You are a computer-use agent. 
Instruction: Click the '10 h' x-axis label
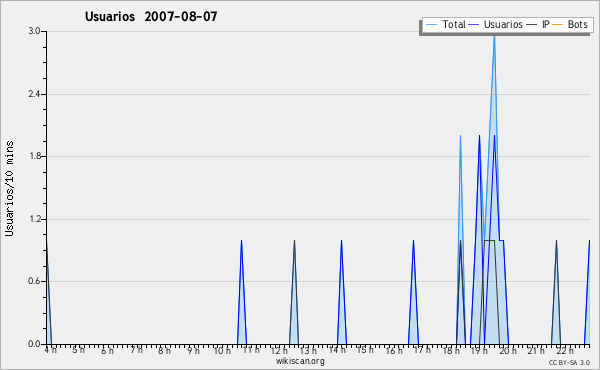[x=222, y=350]
